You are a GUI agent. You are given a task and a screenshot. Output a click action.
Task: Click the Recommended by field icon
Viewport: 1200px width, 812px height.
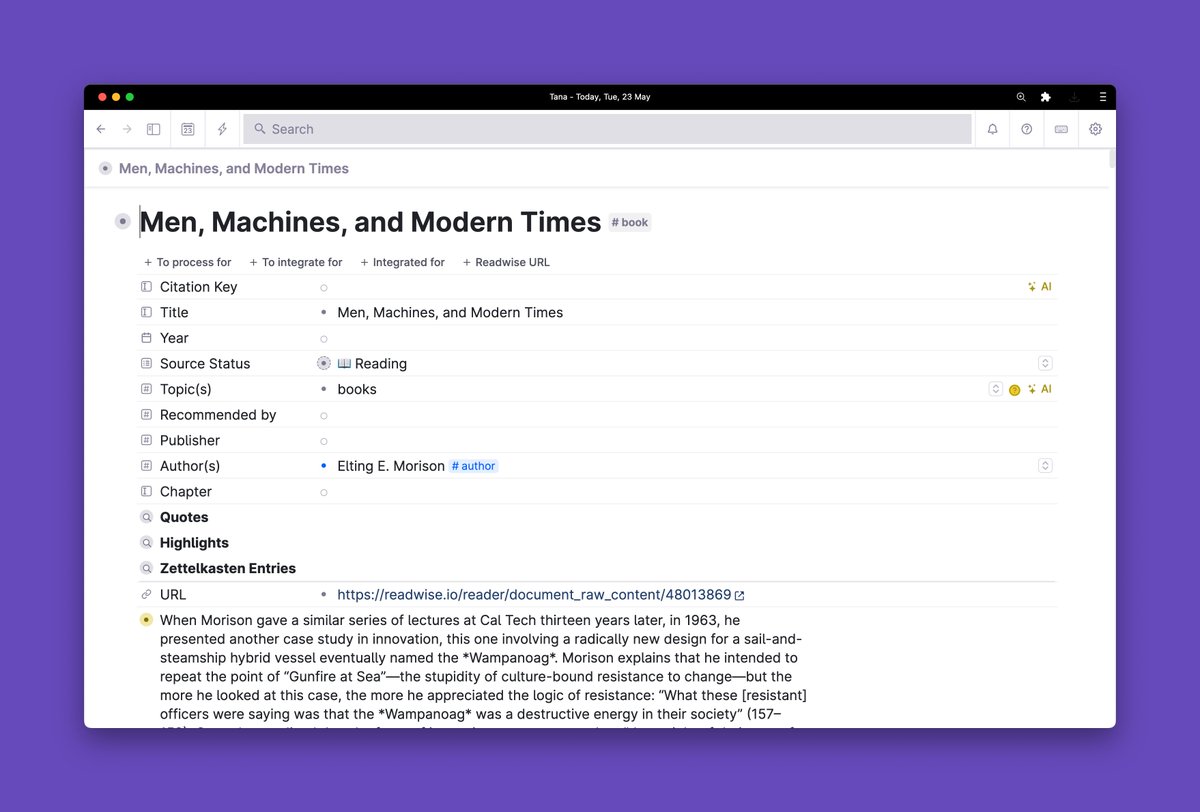click(146, 415)
